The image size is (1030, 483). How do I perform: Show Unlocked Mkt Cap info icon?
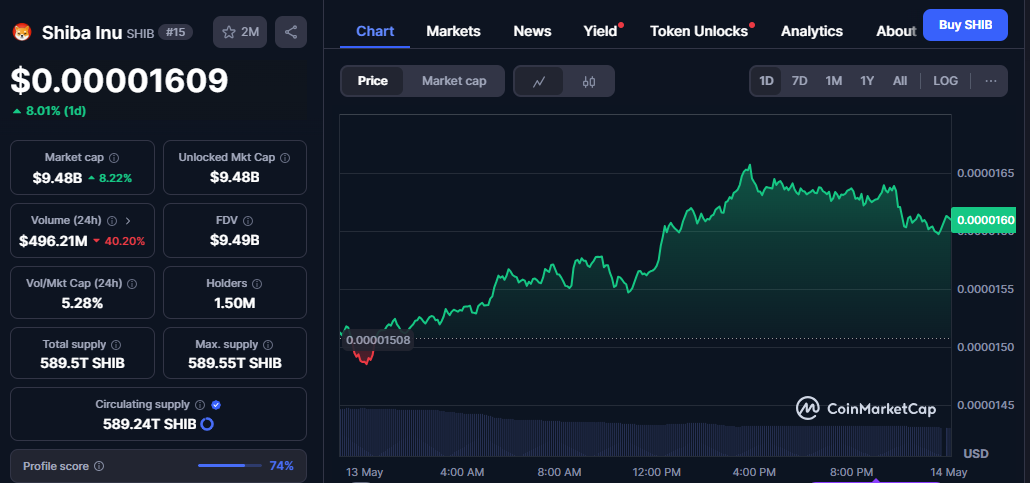click(285, 158)
